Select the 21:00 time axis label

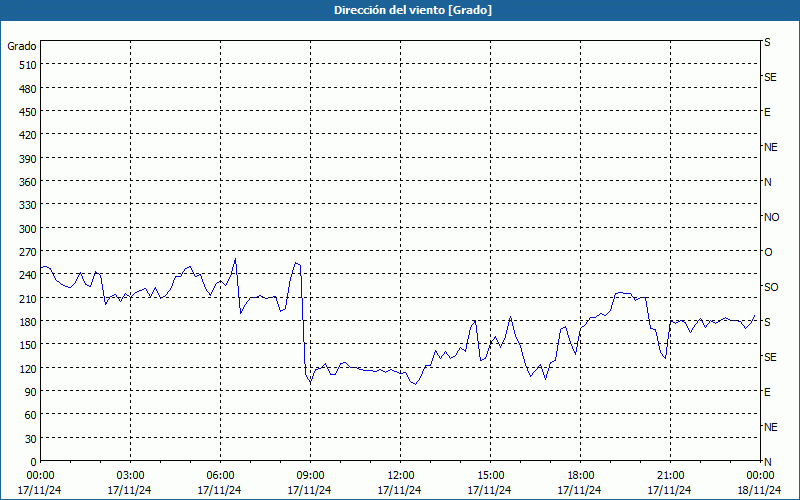(670, 476)
